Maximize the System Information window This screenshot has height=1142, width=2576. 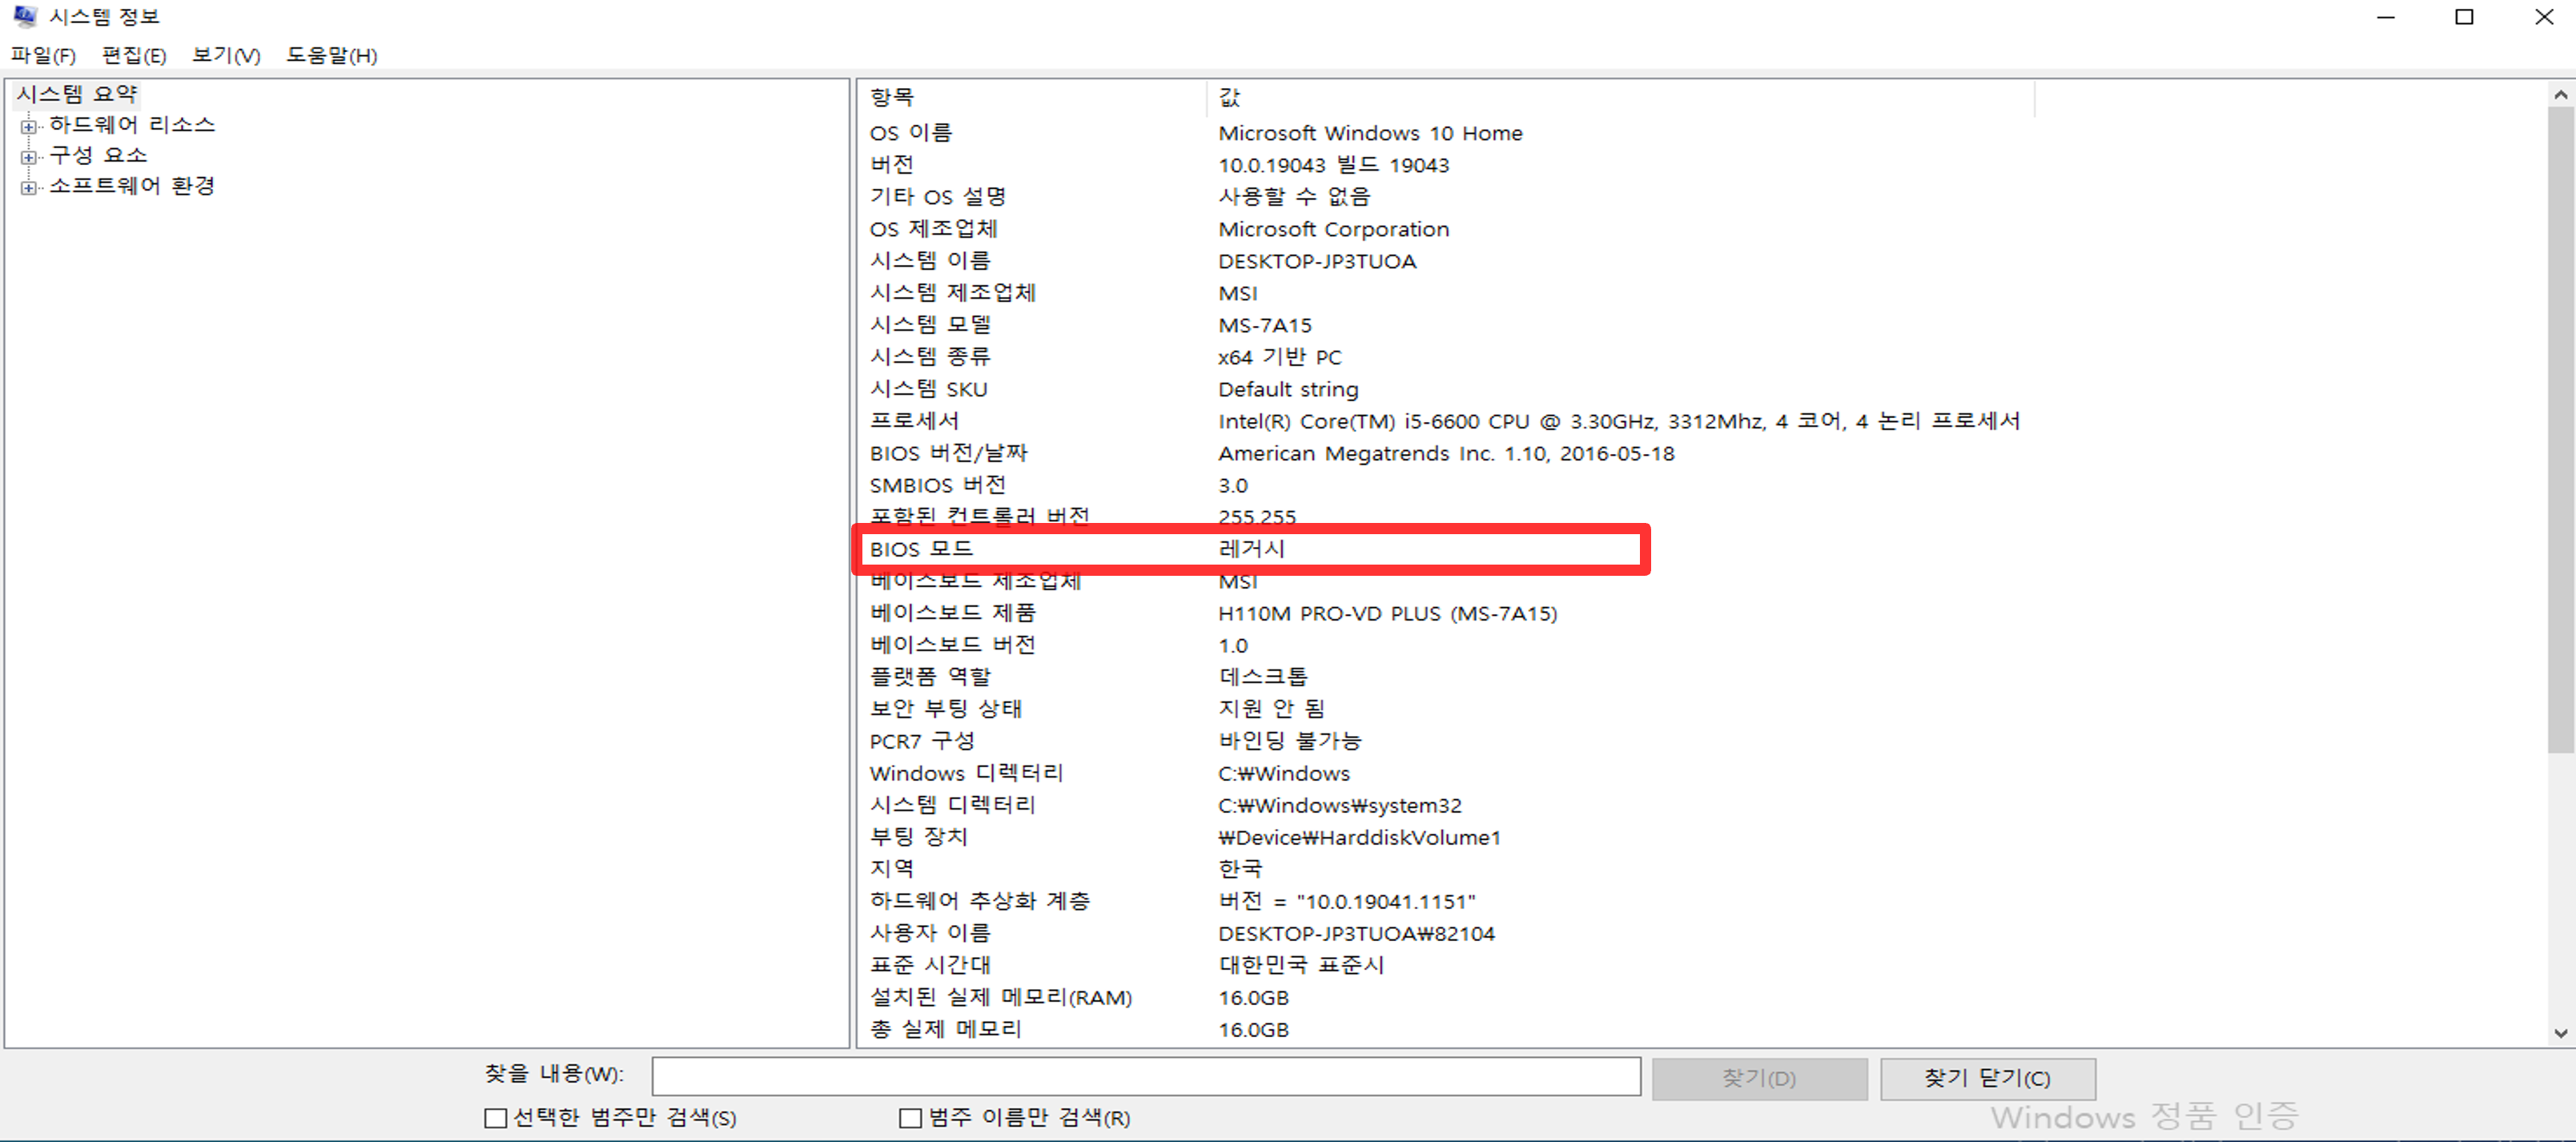point(2464,17)
